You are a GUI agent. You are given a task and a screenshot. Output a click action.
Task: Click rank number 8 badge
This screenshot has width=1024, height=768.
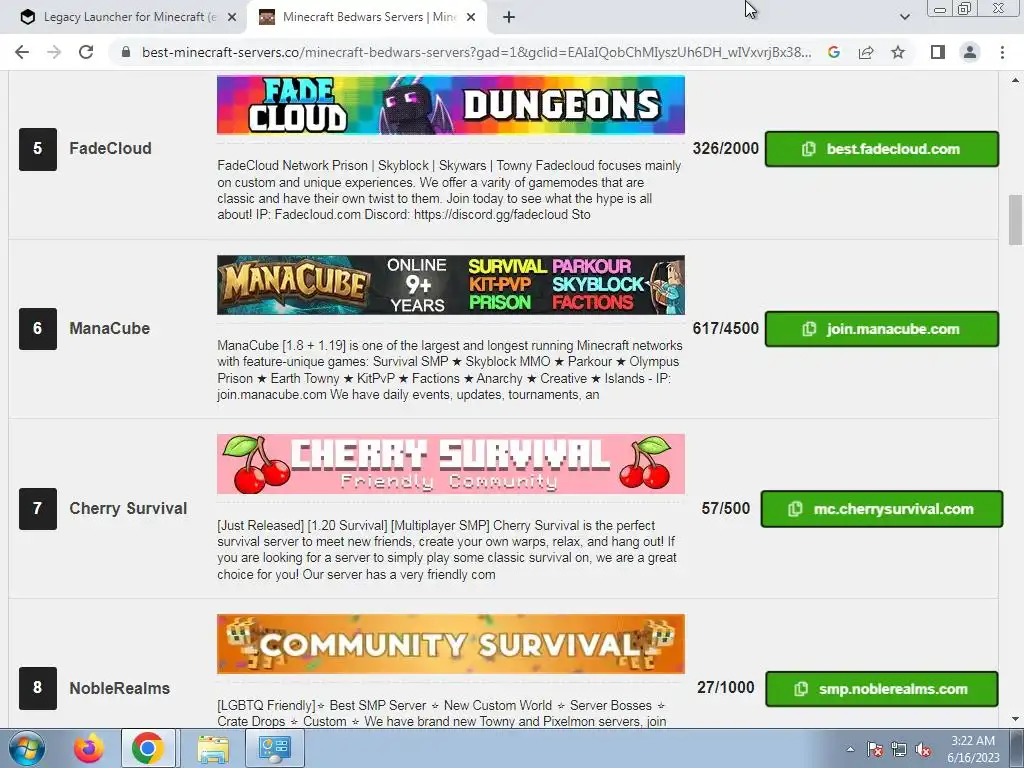(38, 688)
